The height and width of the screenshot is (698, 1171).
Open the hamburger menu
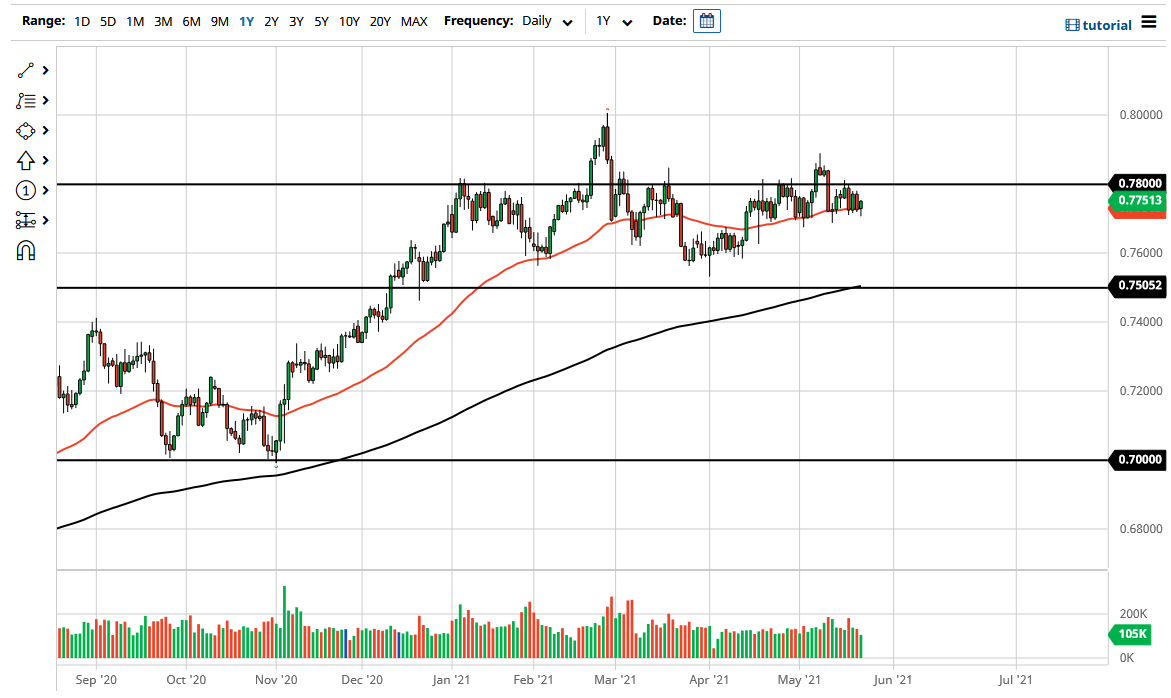(1149, 22)
